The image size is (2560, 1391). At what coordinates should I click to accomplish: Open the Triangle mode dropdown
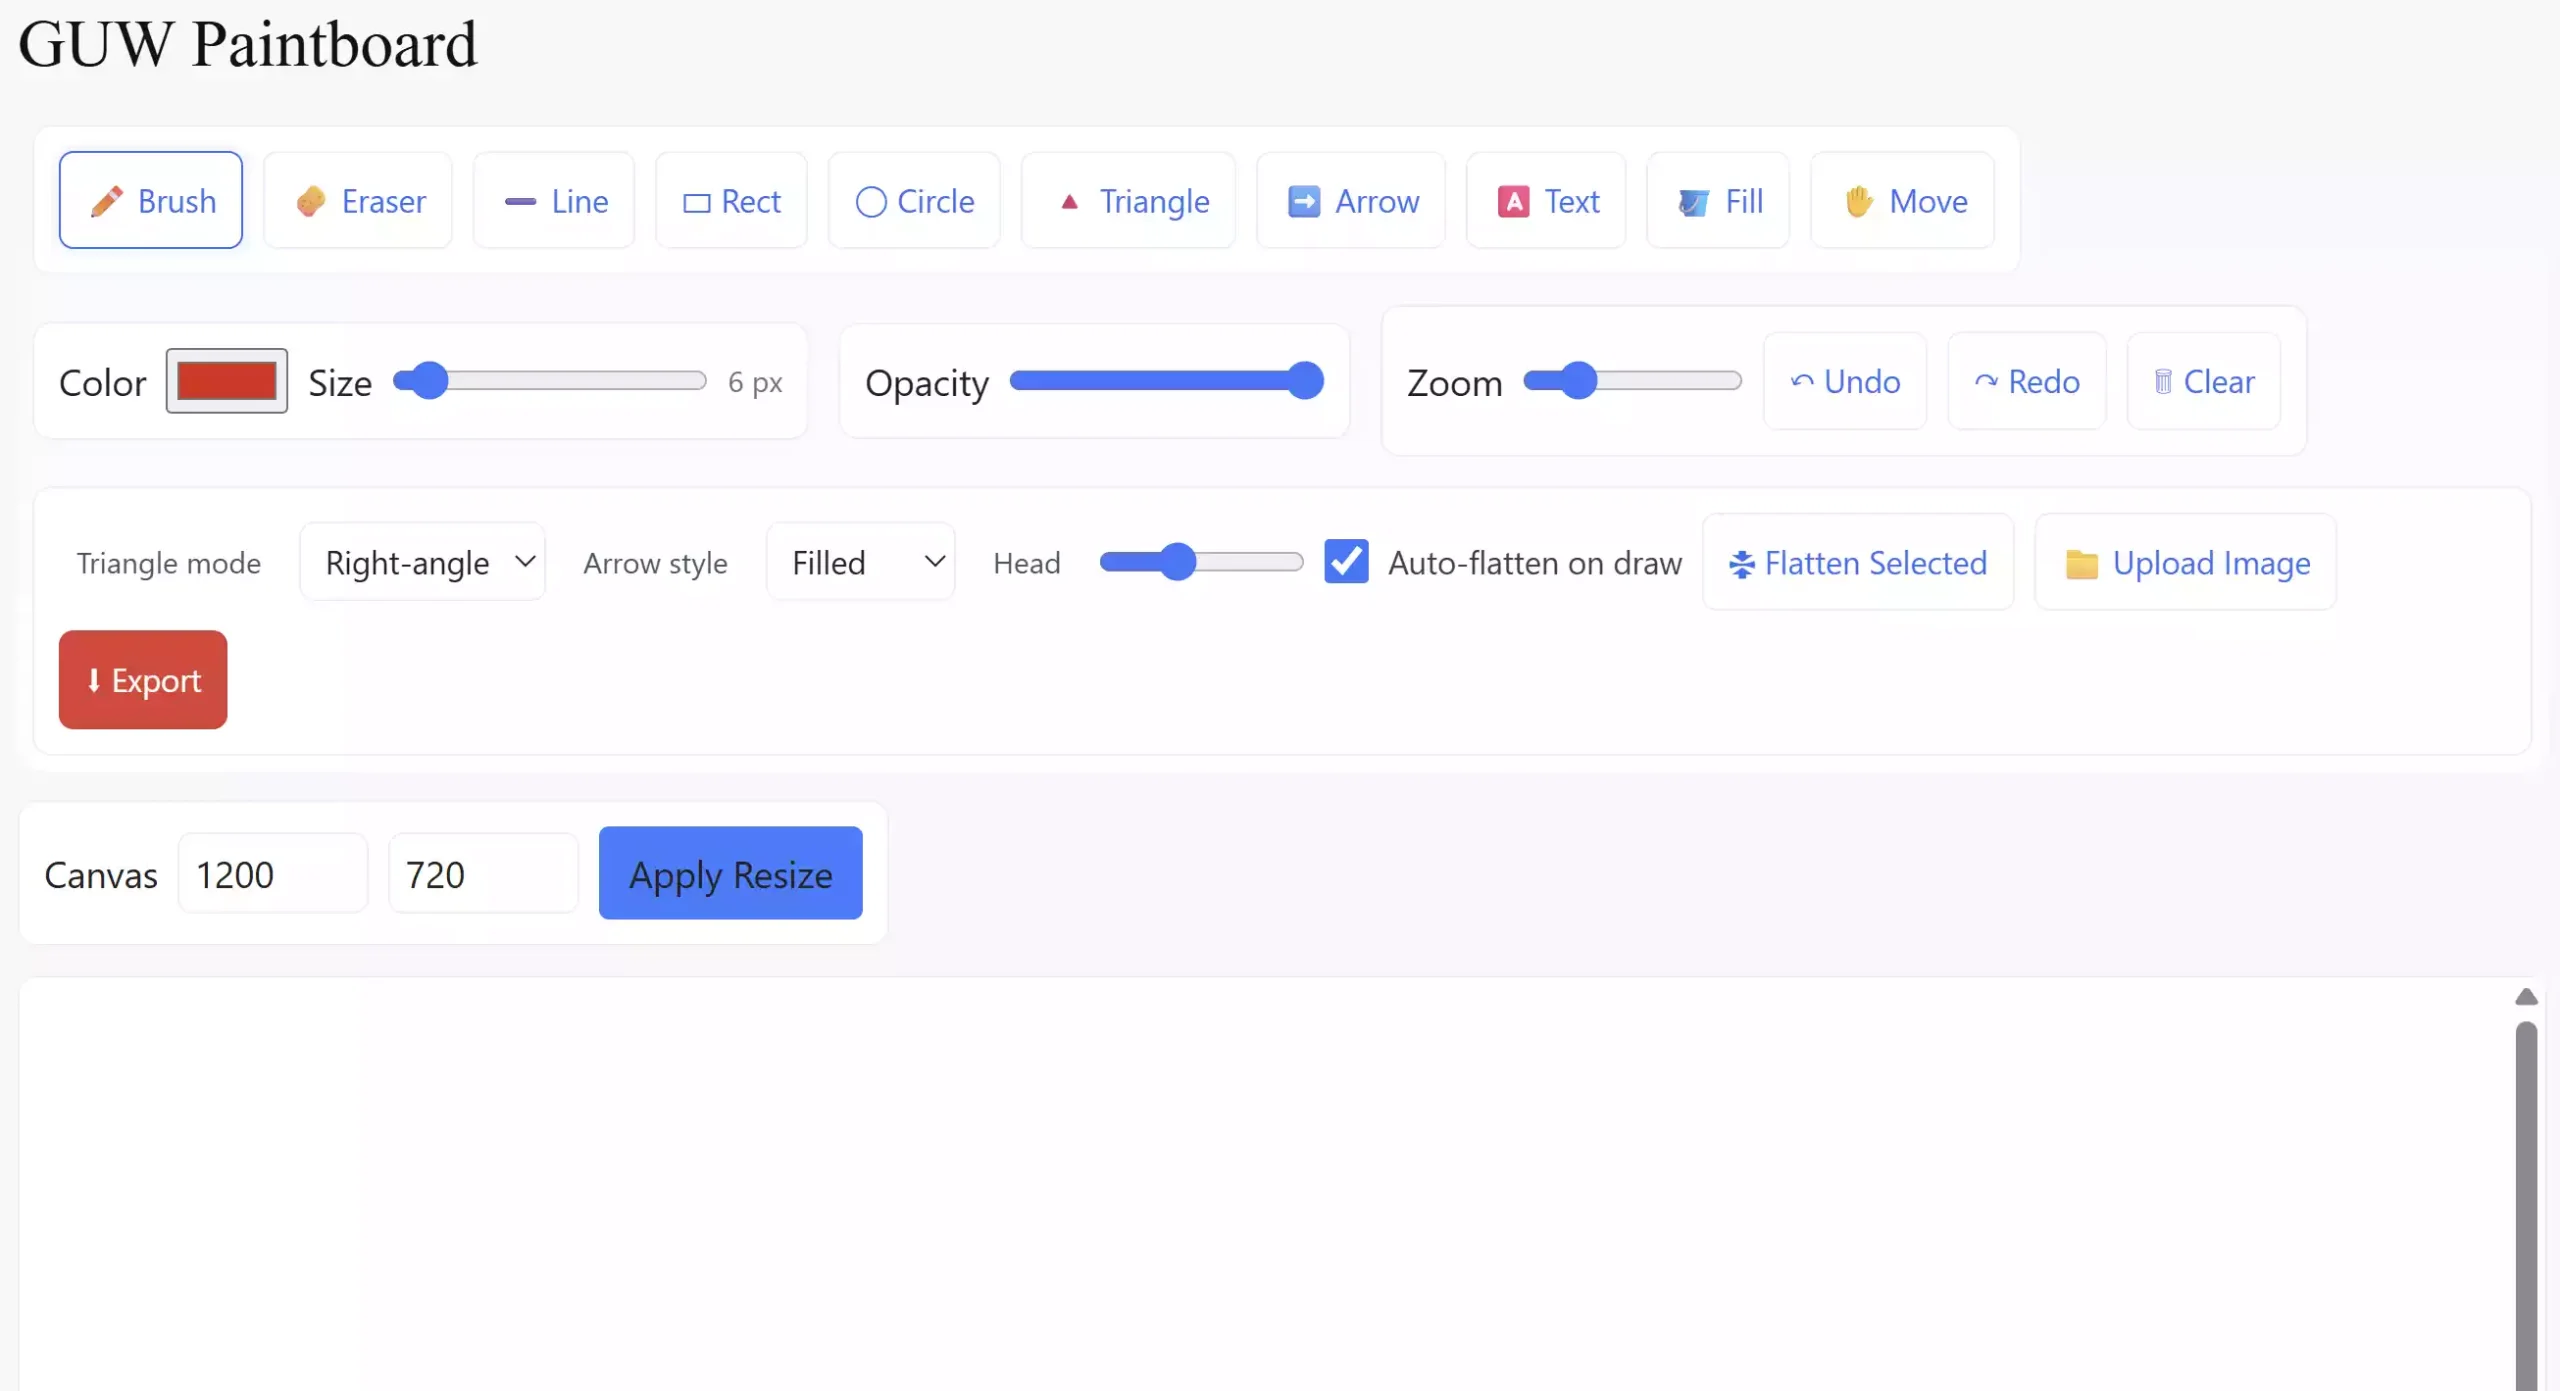pos(423,563)
